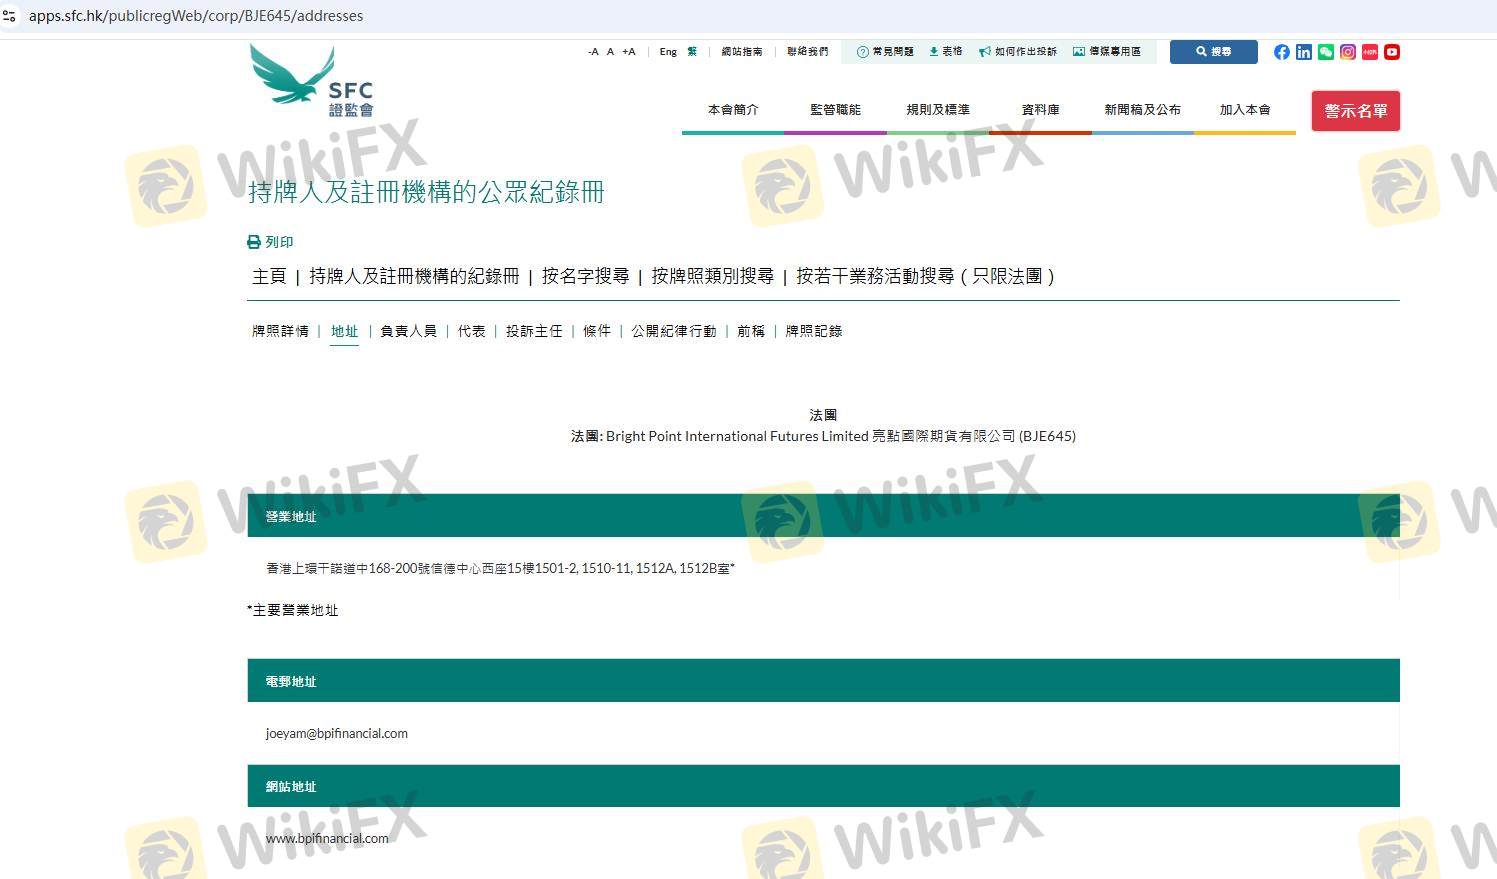
Task: Open the red social icon beside Instagram
Action: pos(1370,52)
